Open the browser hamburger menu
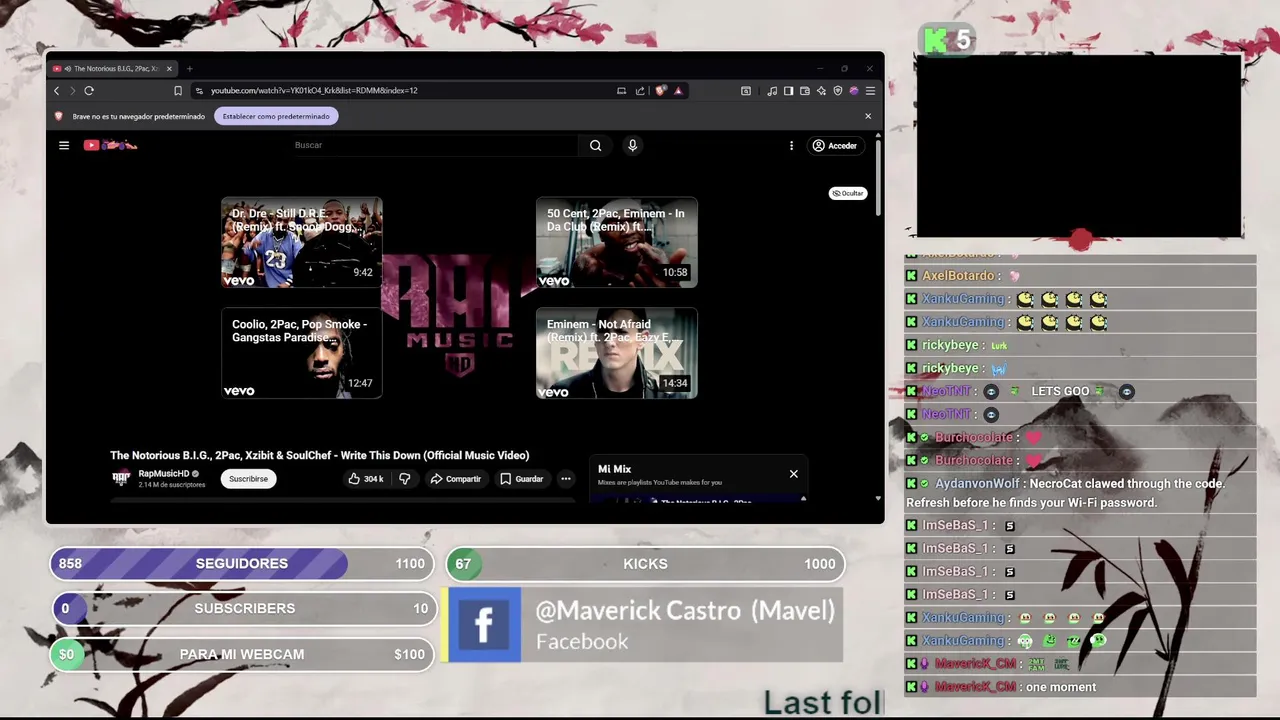Screen dimensions: 1280x720 (870, 91)
